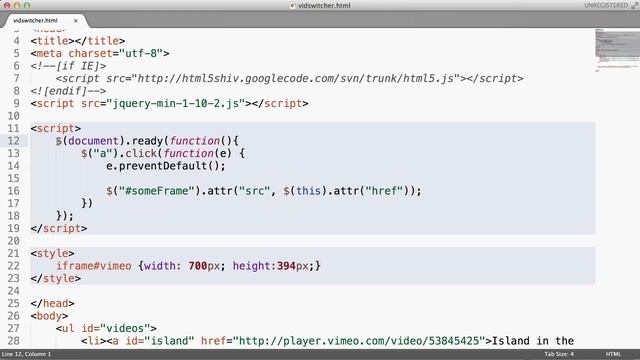
Task: Click the ul id "videos" value
Action: pyautogui.click(x=125, y=329)
